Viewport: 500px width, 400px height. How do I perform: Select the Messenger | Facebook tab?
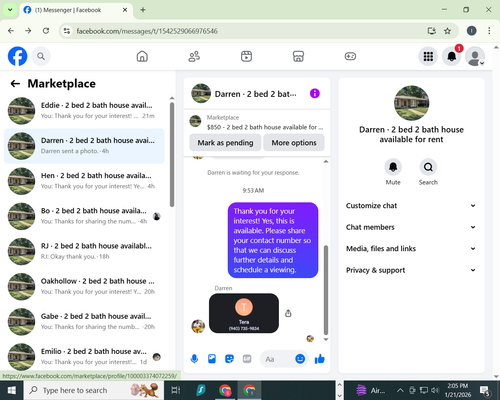(76, 10)
